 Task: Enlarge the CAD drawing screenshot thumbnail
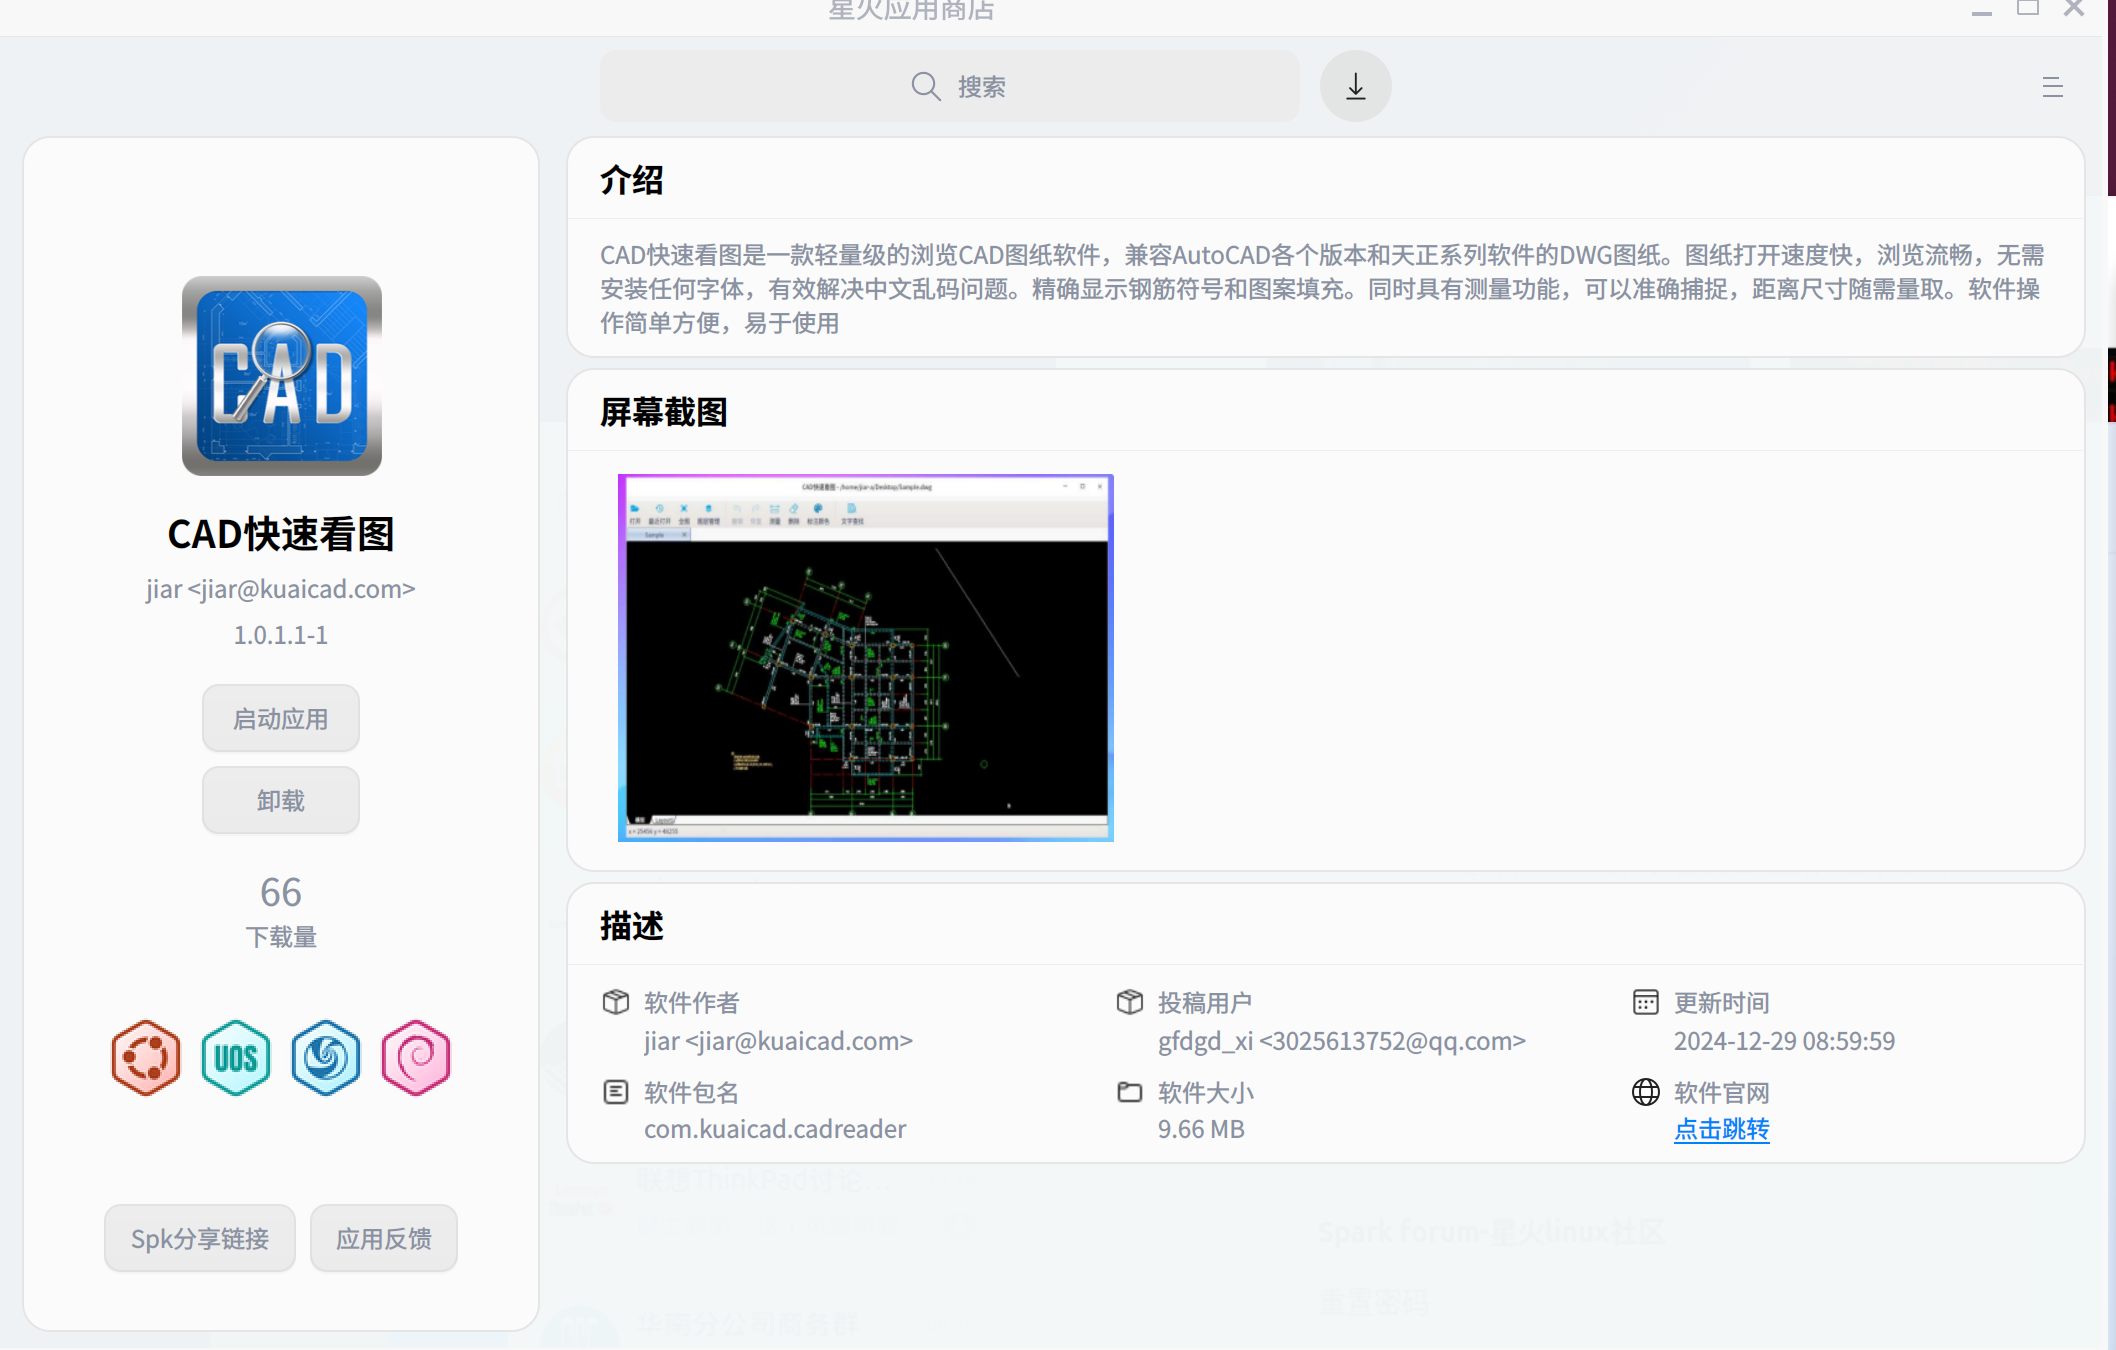[x=866, y=658]
